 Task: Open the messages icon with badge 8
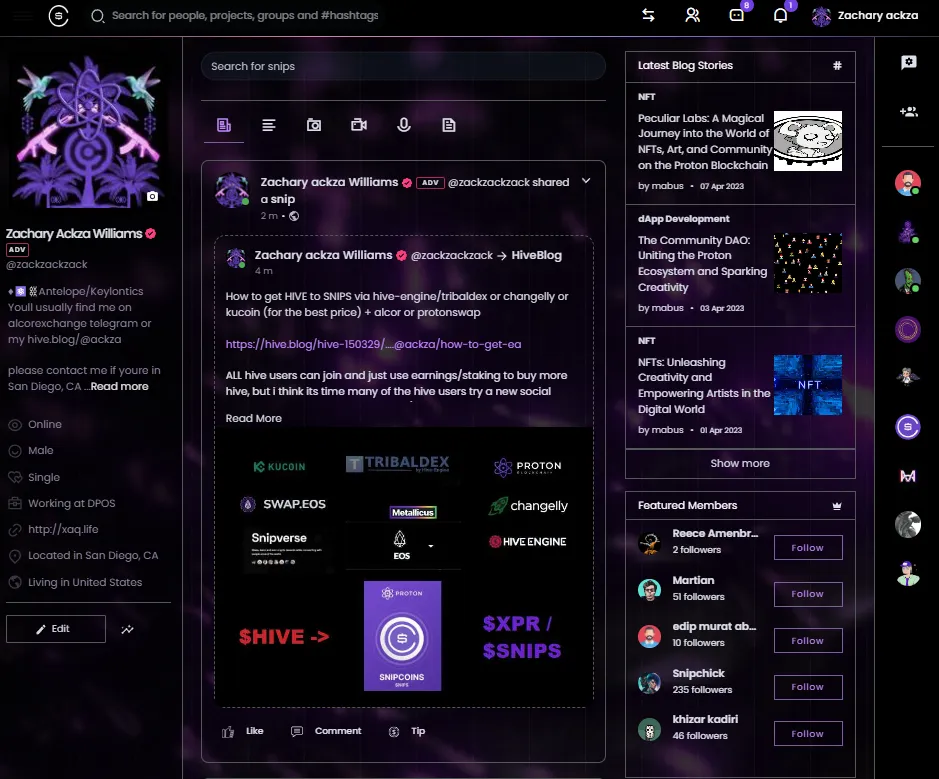(737, 16)
